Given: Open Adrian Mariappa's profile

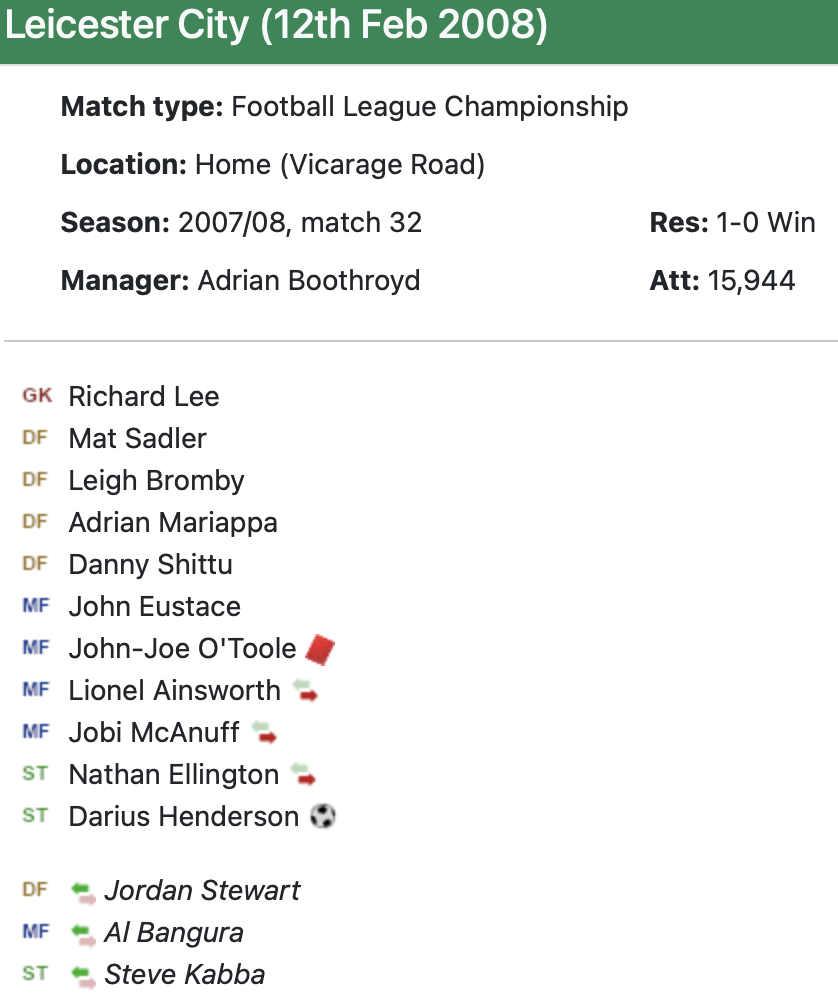Looking at the screenshot, I should (x=173, y=523).
